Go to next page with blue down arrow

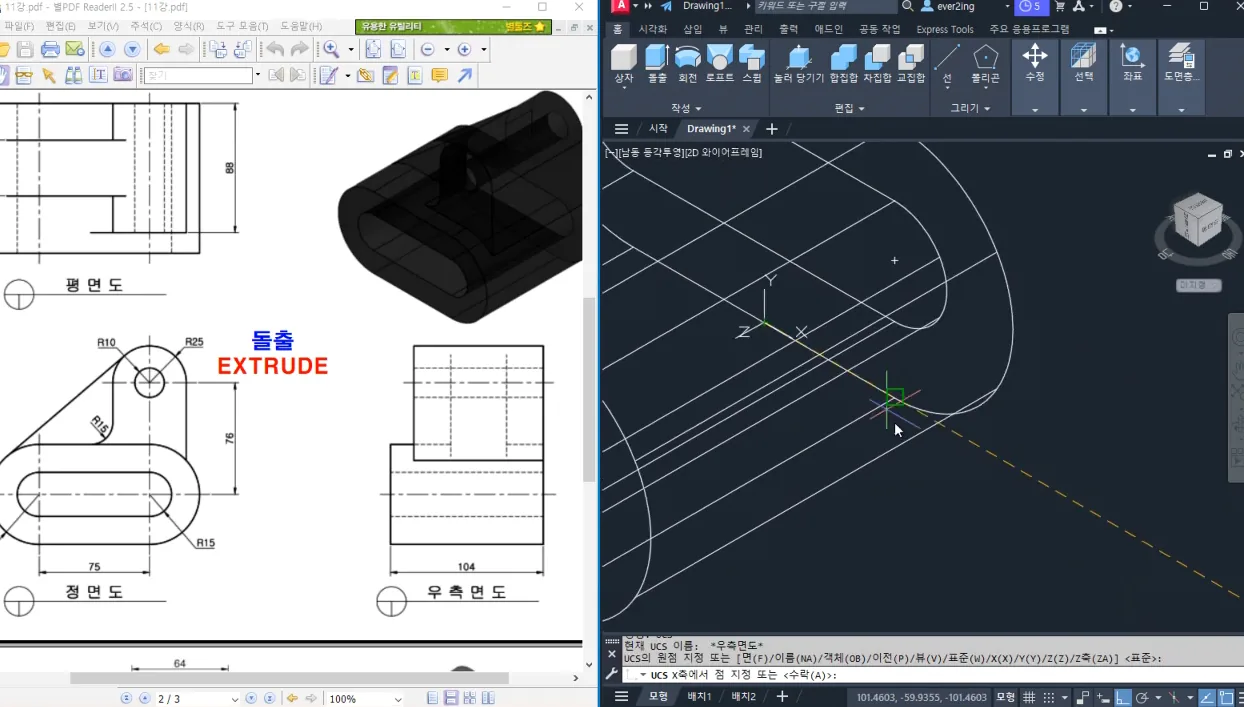pyautogui.click(x=132, y=49)
